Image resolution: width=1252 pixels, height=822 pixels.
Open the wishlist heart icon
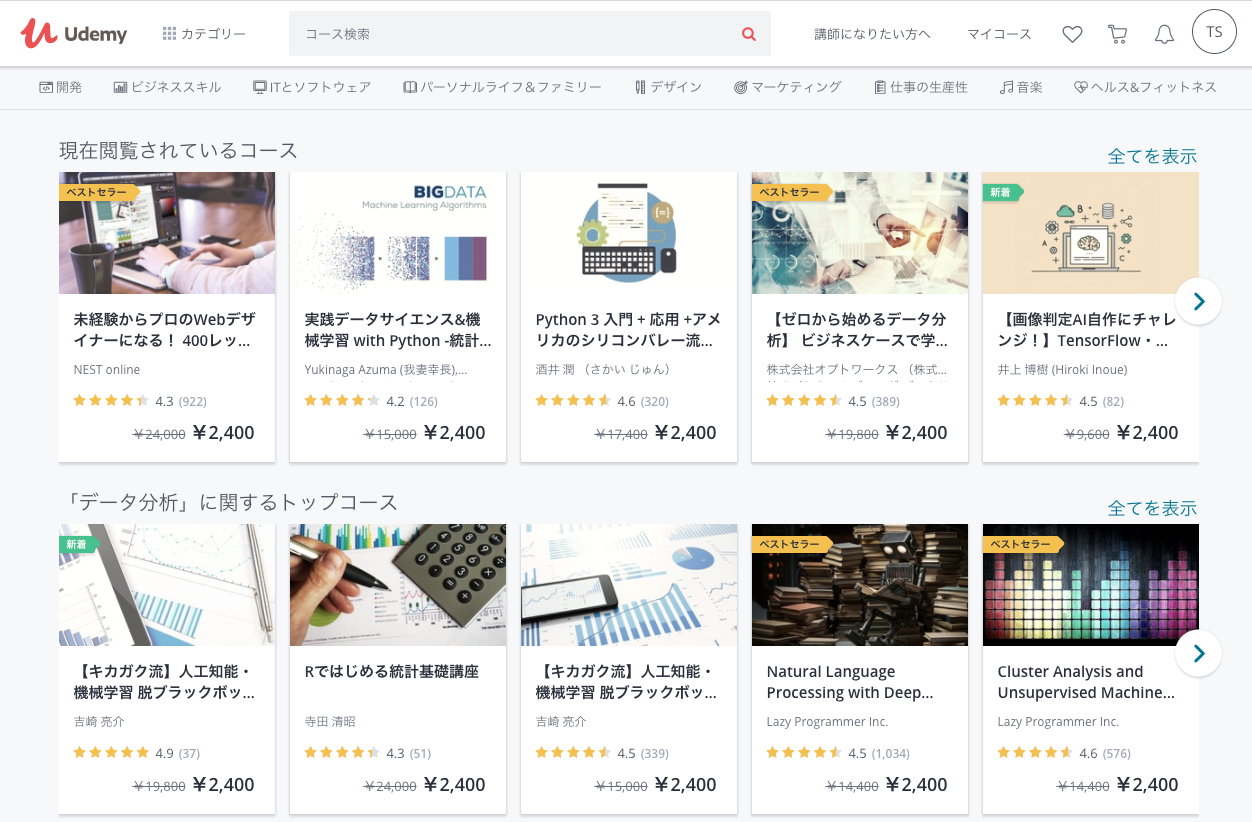click(1072, 34)
